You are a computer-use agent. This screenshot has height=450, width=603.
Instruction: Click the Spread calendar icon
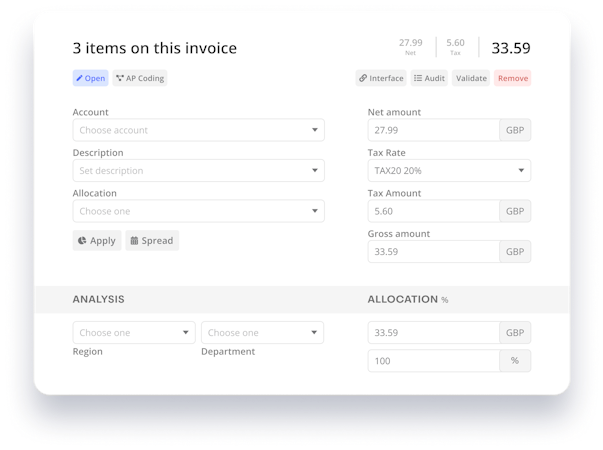click(134, 240)
